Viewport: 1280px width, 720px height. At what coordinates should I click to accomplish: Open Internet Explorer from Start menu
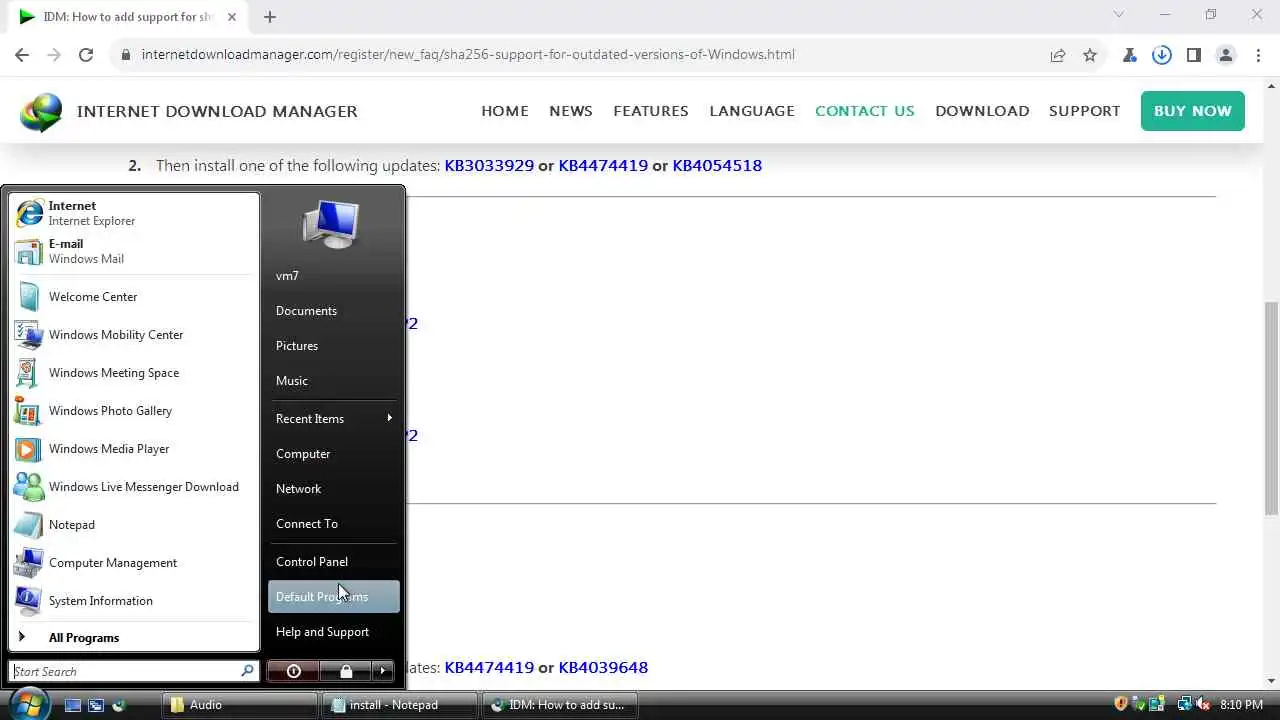point(133,213)
